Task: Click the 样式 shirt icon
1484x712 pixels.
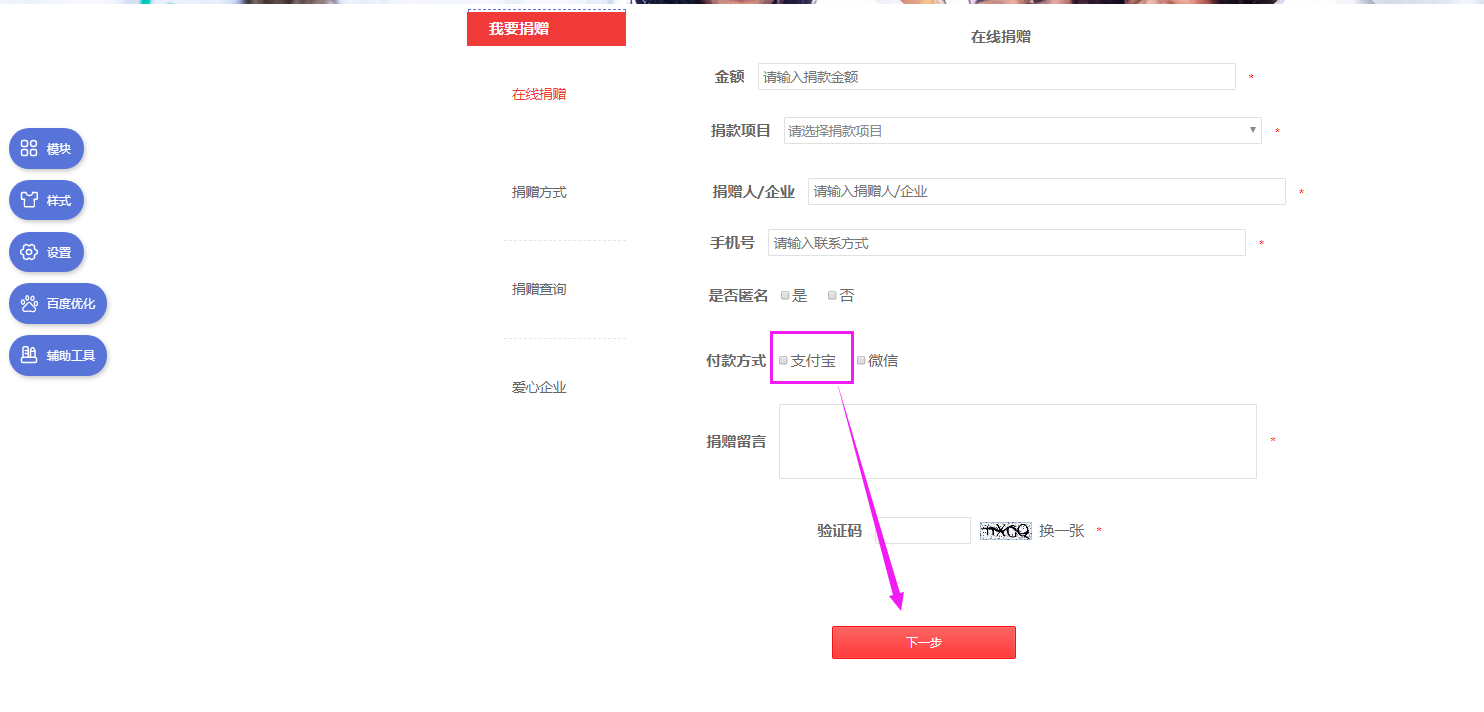Action: (29, 201)
